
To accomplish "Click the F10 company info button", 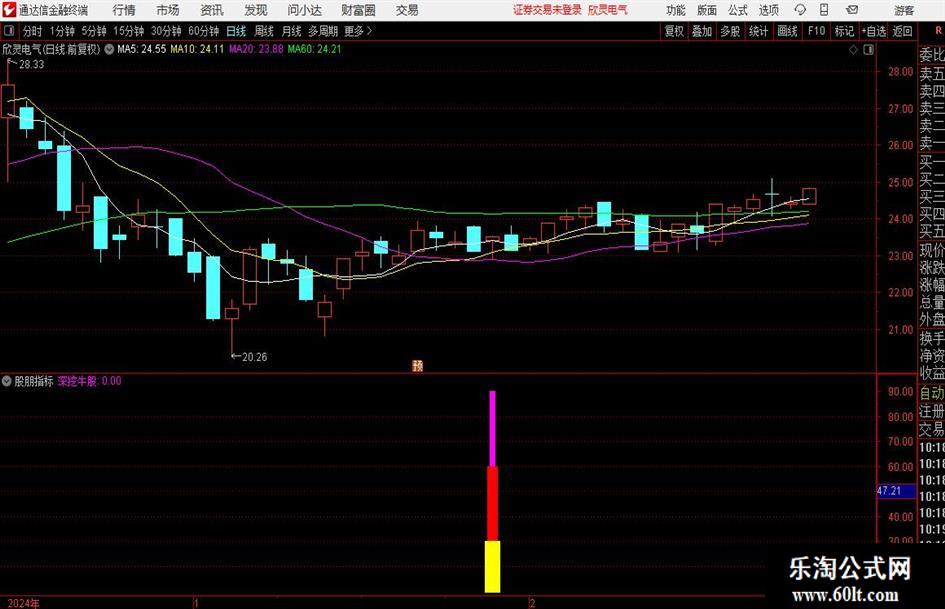I will pyautogui.click(x=817, y=31).
